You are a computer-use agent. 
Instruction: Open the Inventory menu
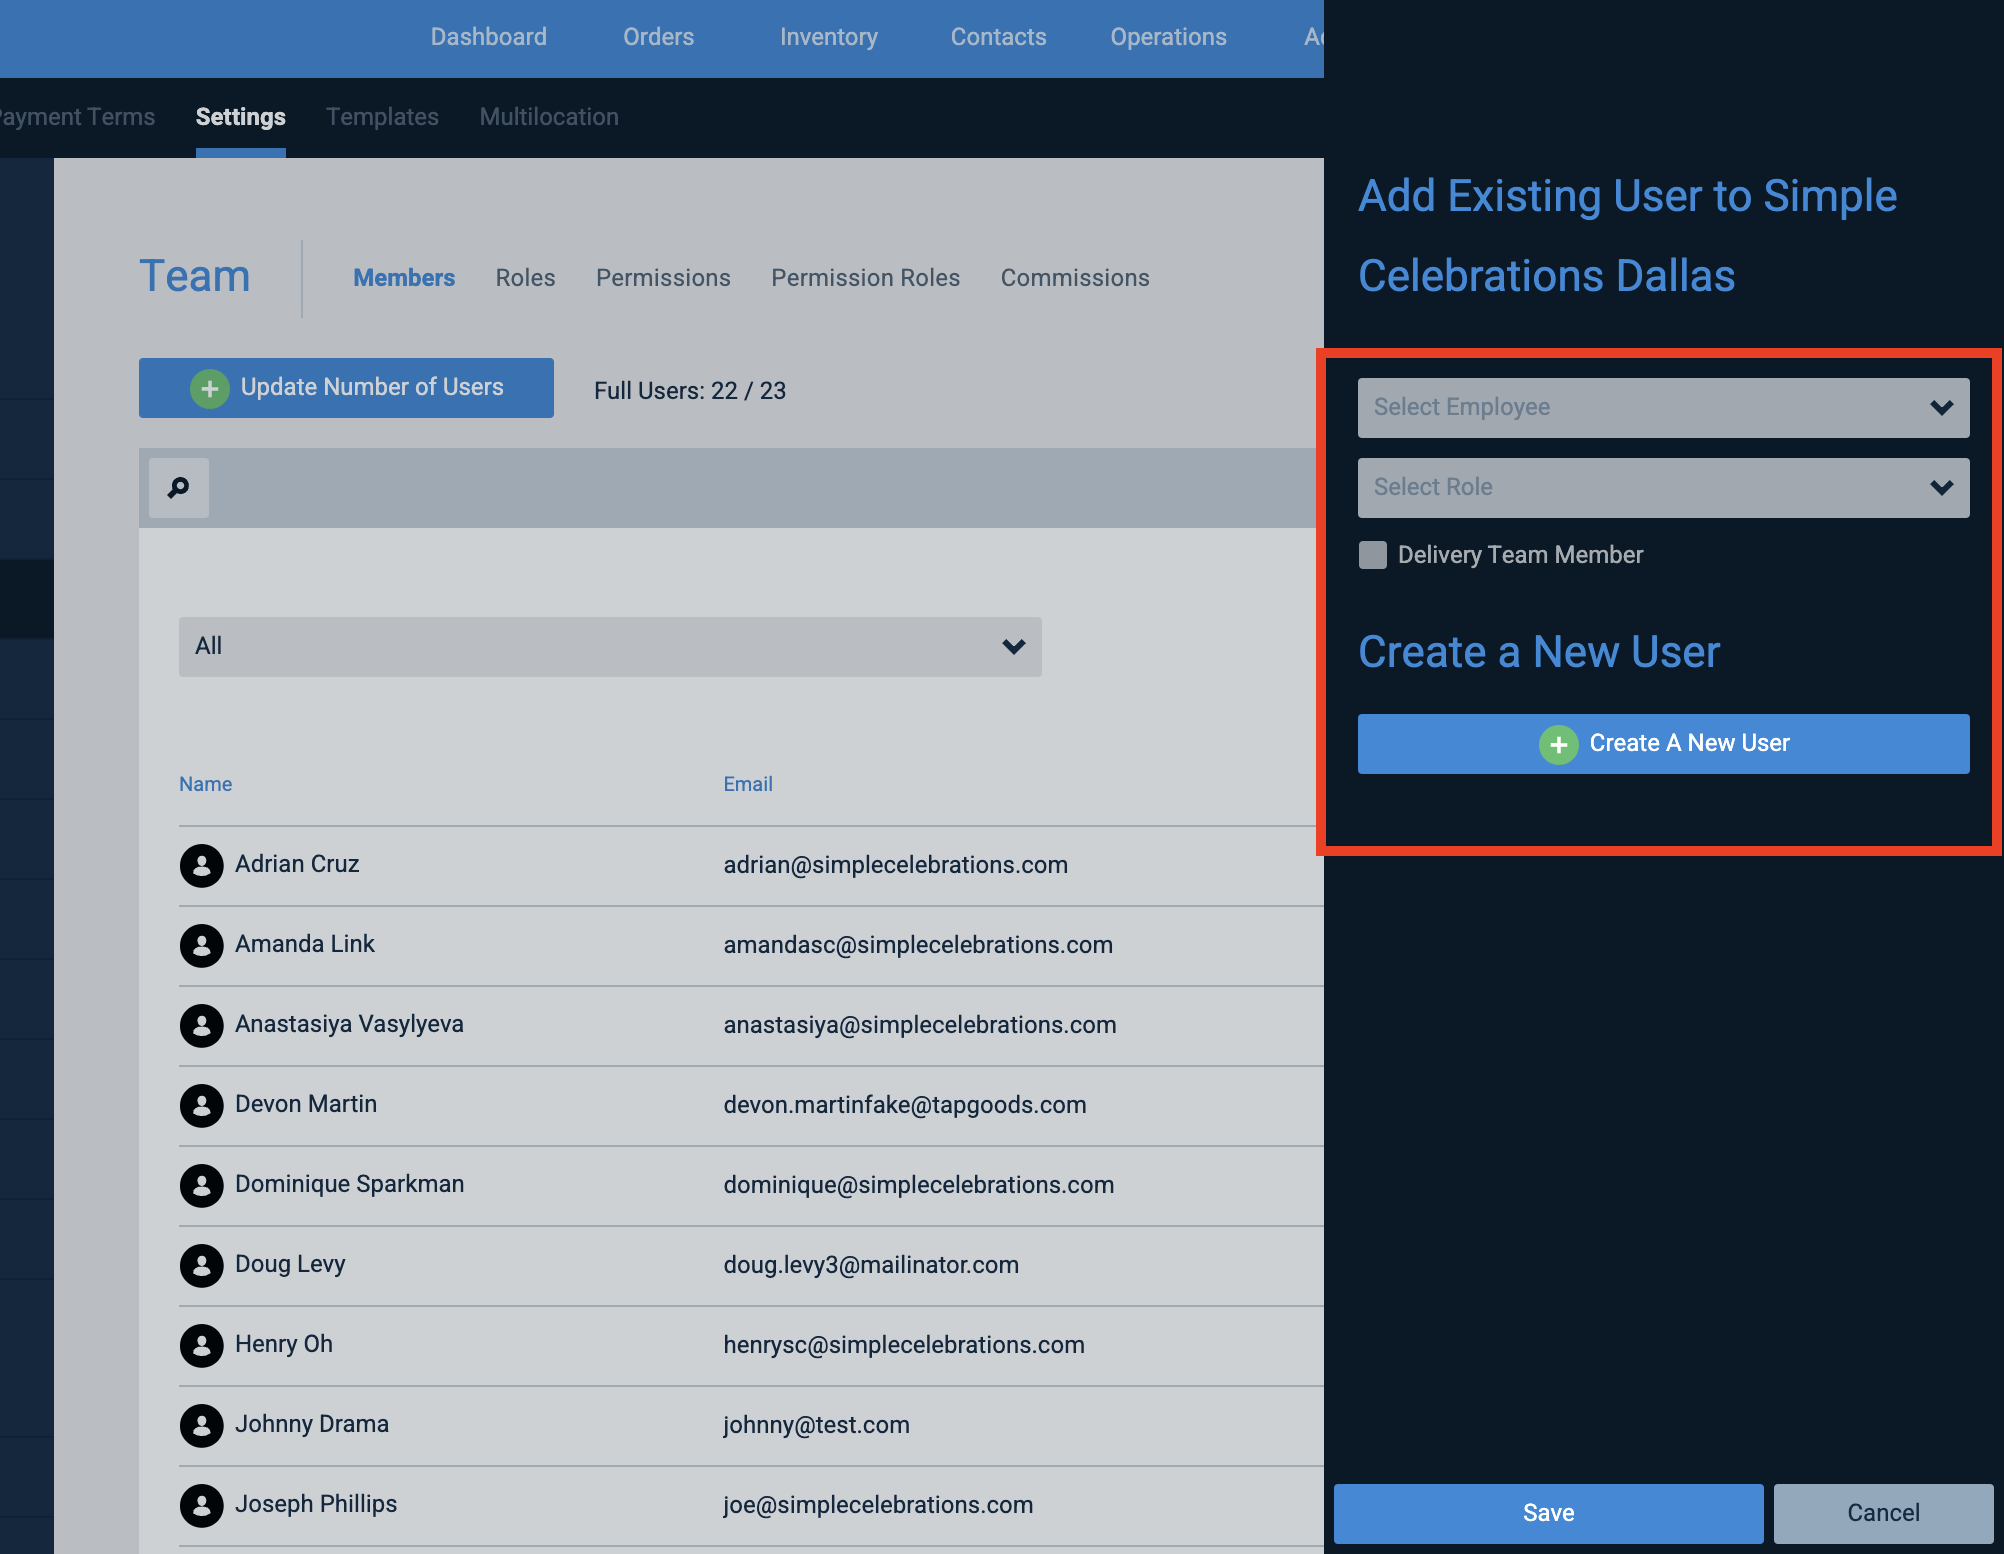829,37
